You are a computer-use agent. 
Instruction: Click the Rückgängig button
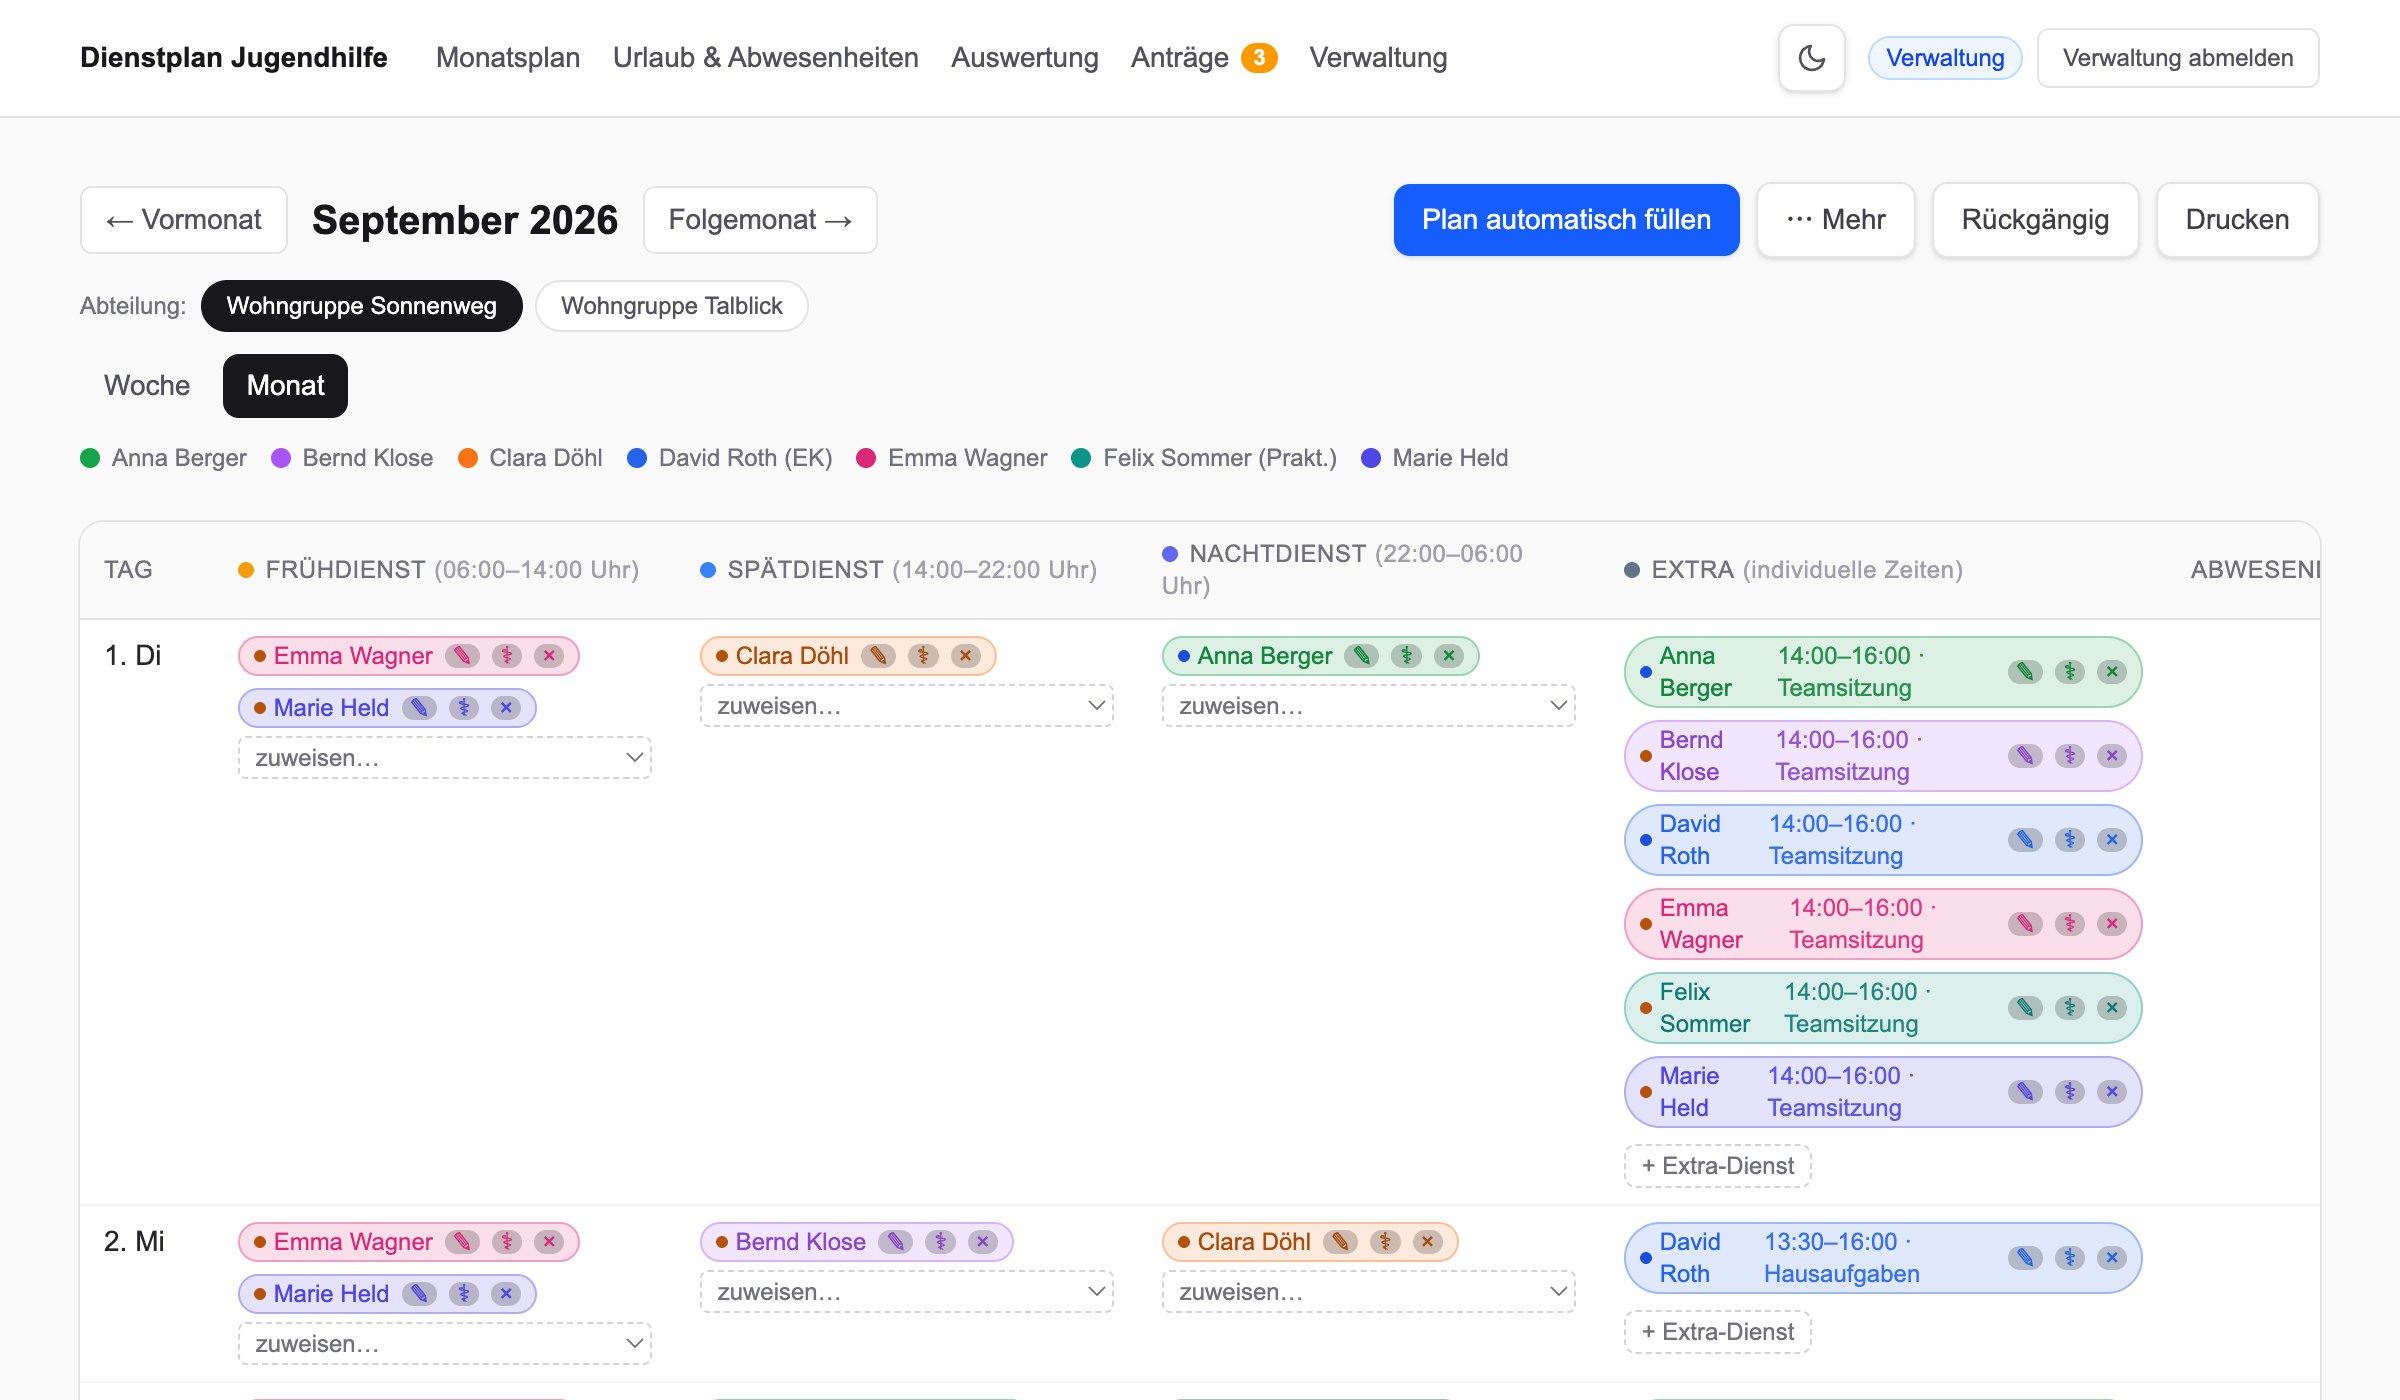coord(2035,220)
